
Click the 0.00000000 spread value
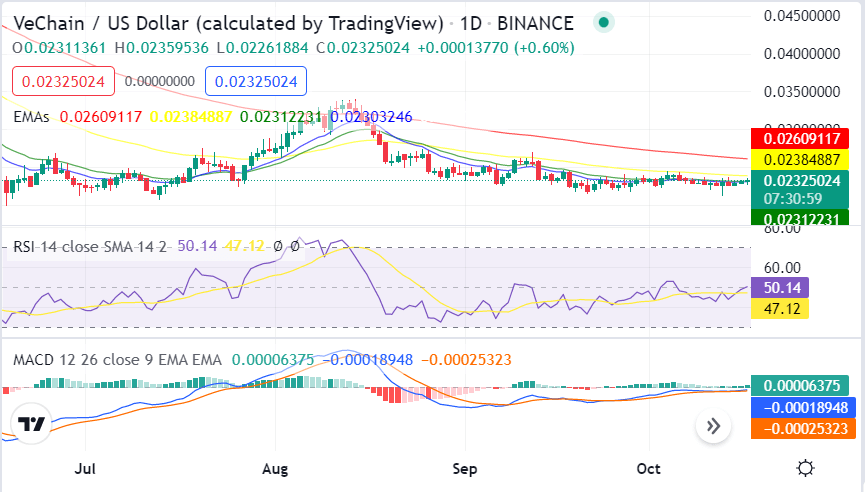[159, 82]
